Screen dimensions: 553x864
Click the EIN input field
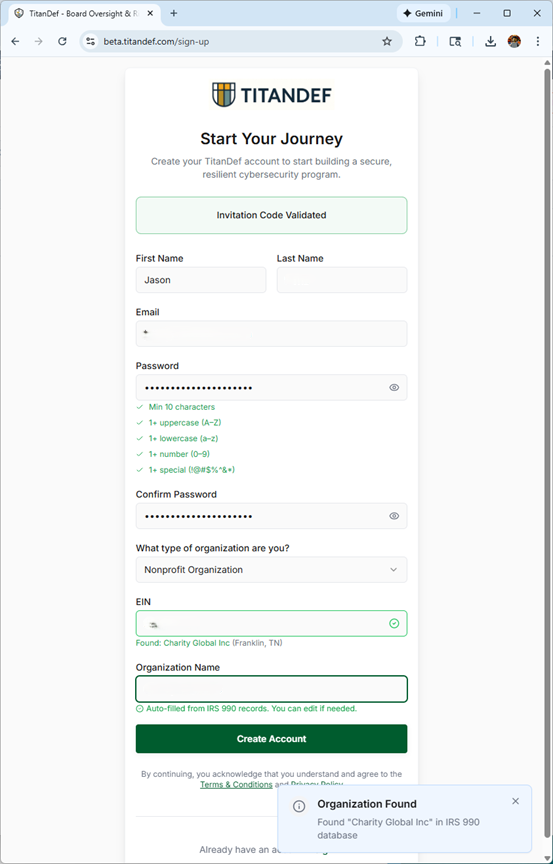272,624
